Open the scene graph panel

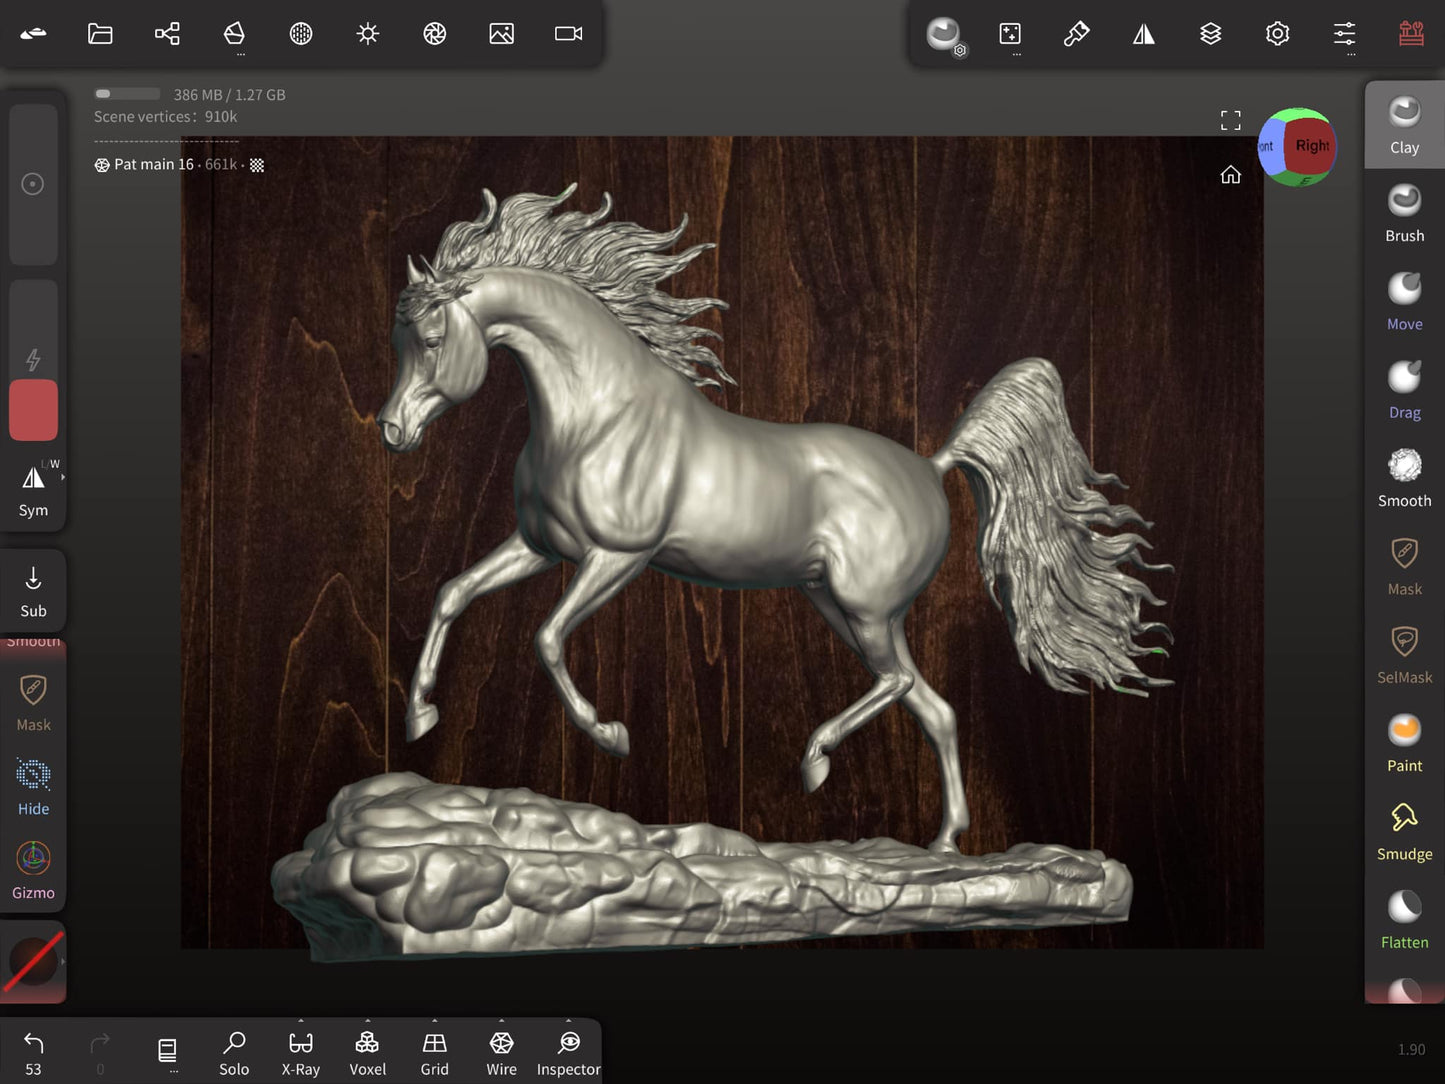[x=167, y=33]
